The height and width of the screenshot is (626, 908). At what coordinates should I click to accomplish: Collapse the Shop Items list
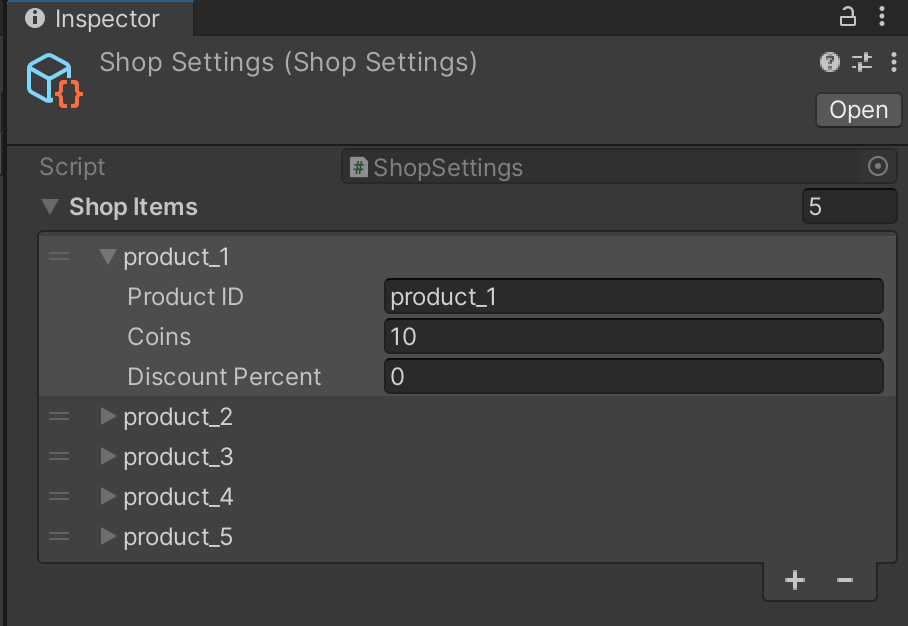[49, 207]
